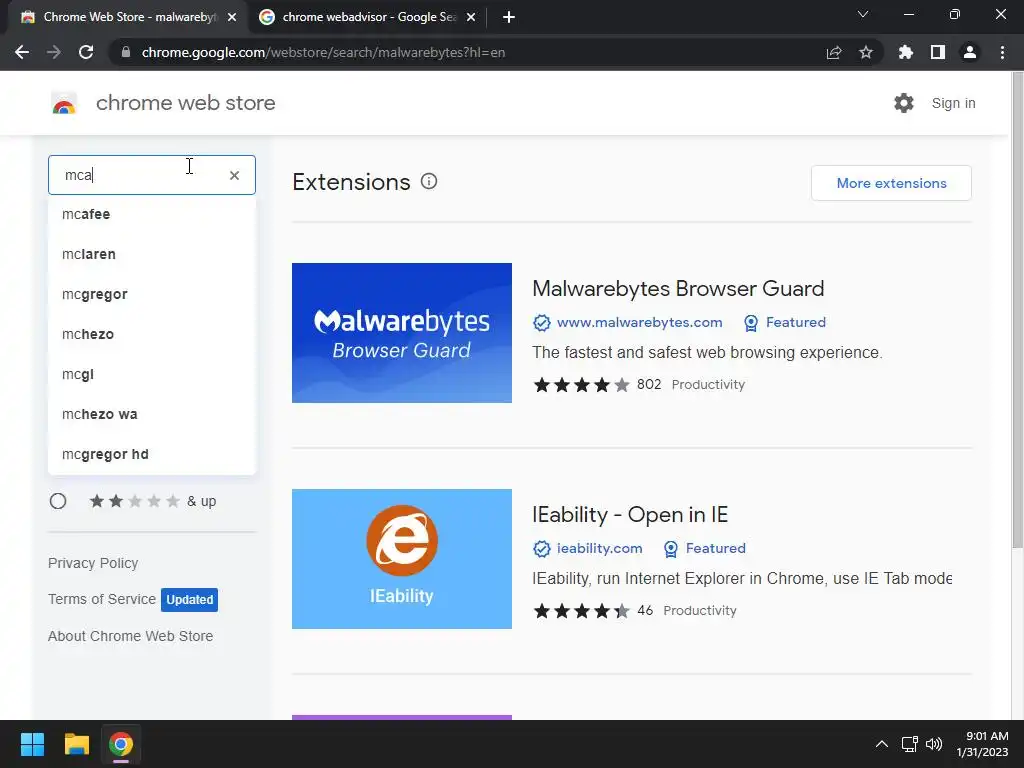
Task: Click the Featured badge on IEability
Action: 705,548
